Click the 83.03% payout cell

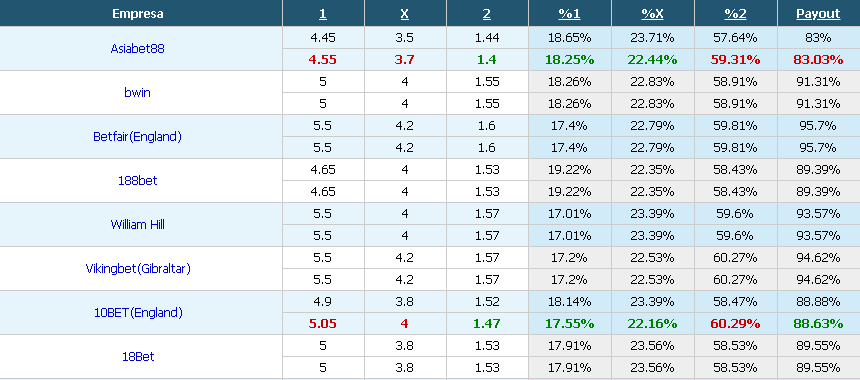click(x=818, y=60)
